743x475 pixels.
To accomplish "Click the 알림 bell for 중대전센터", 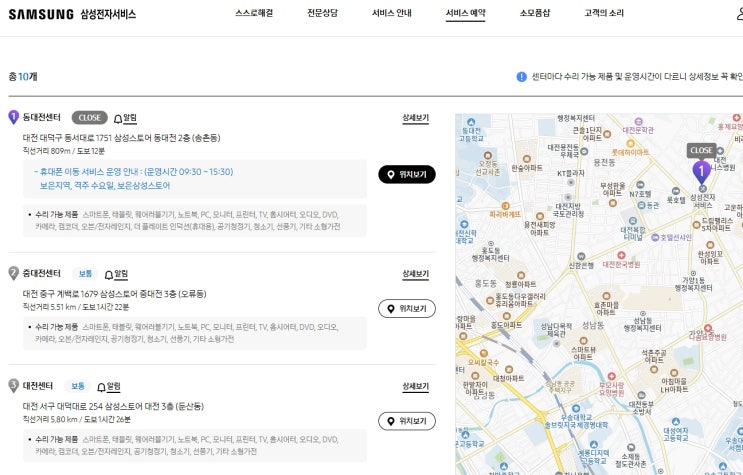I will (116, 274).
